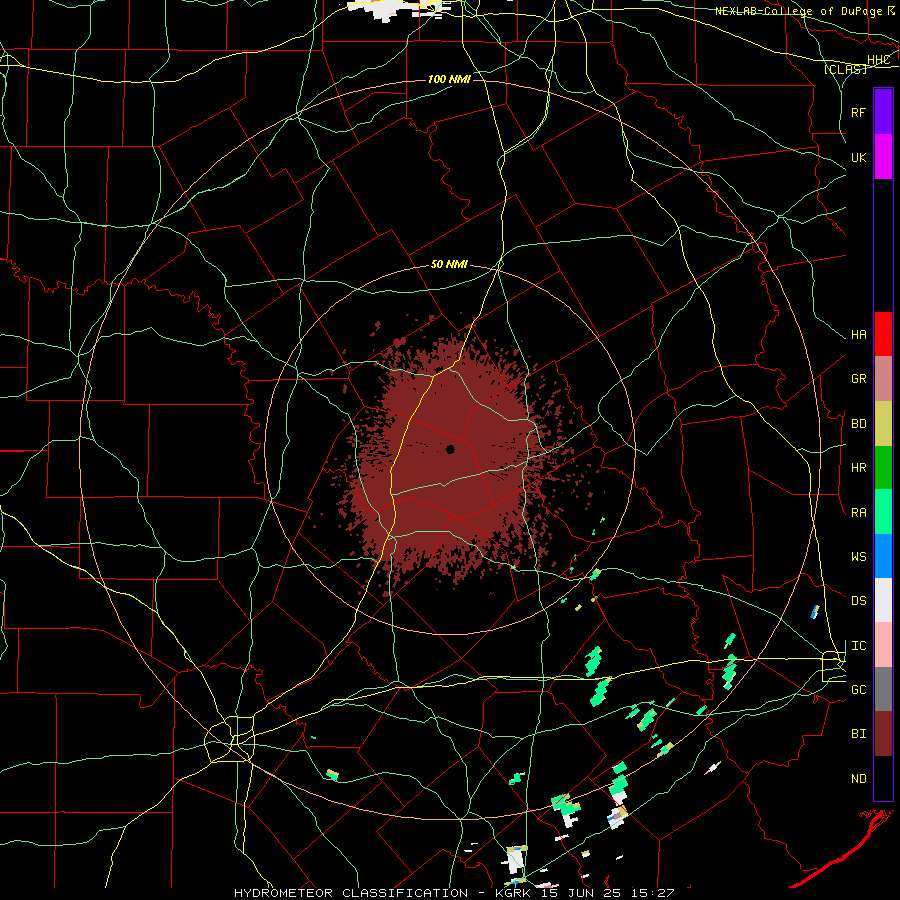The height and width of the screenshot is (900, 900).
Task: Click the 'BD' legend label
Action: 859,424
